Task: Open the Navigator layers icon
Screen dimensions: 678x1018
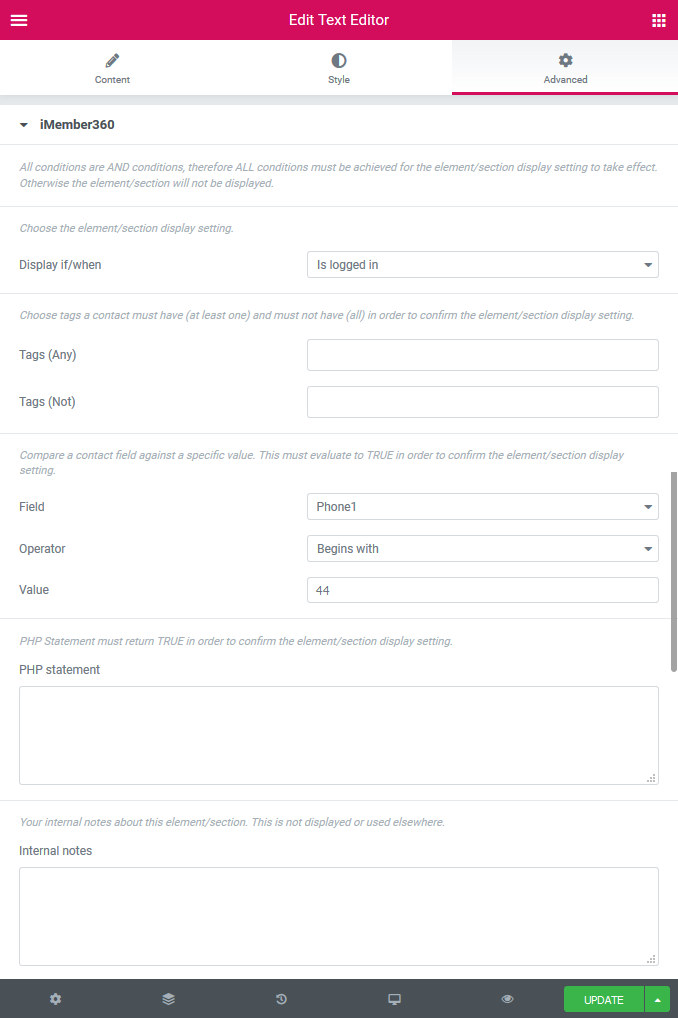Action: (168, 998)
